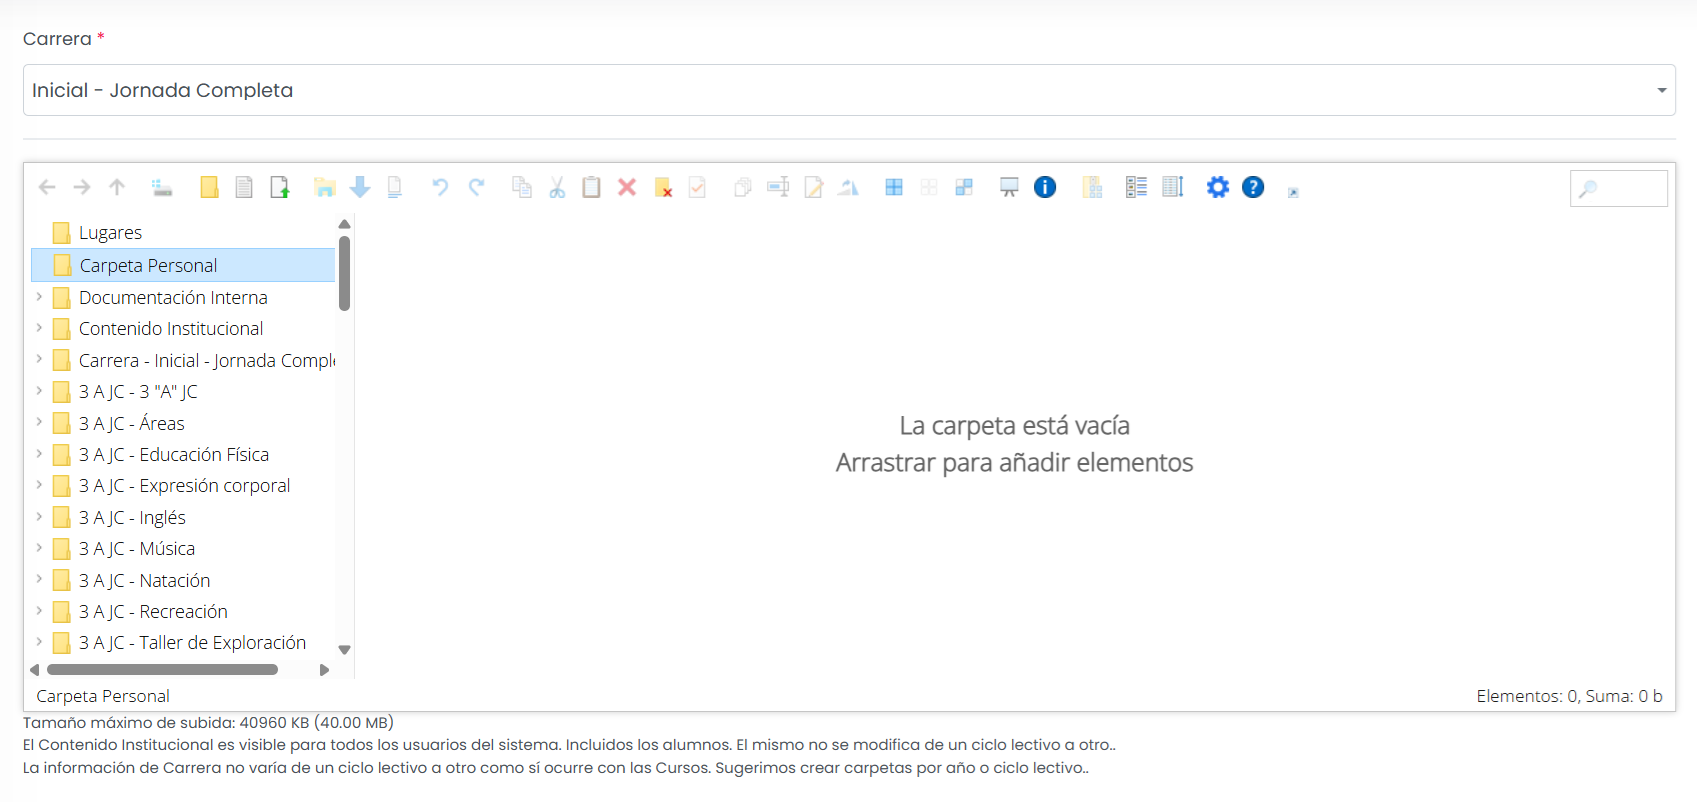Image resolution: width=1697 pixels, height=802 pixels.
Task: Open sort options in the toolbar
Action: click(1173, 187)
